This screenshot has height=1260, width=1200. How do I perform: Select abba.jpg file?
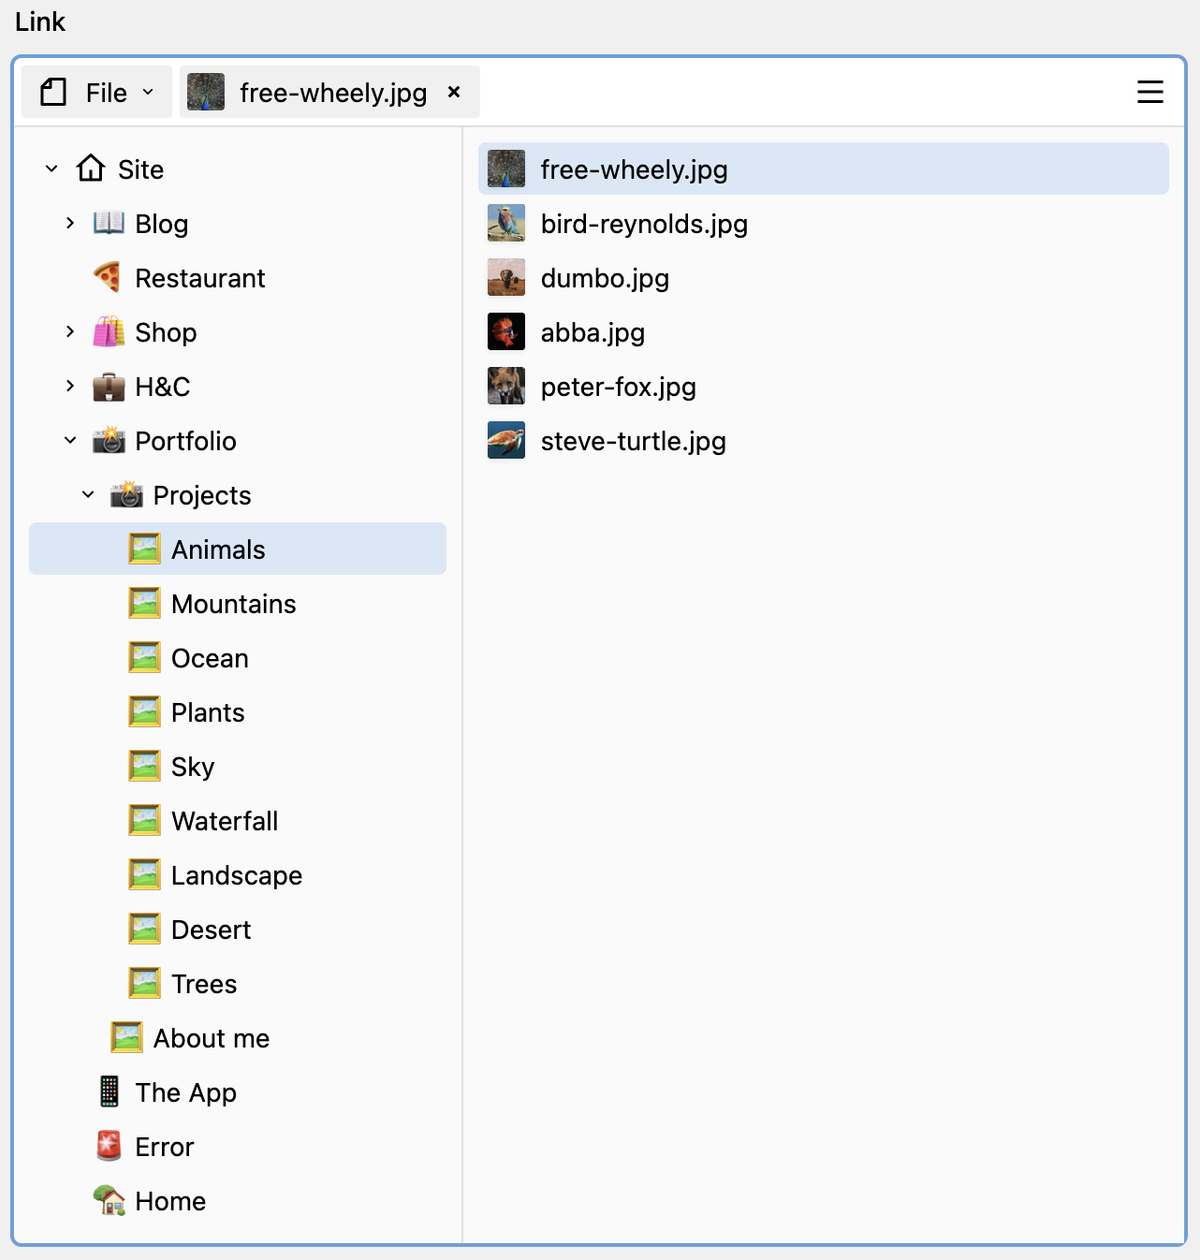coord(824,332)
